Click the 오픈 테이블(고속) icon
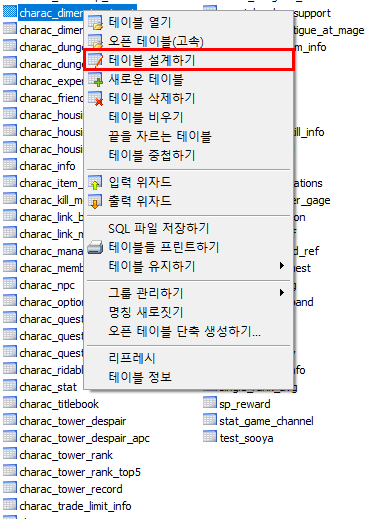374x519 pixels. point(96,42)
